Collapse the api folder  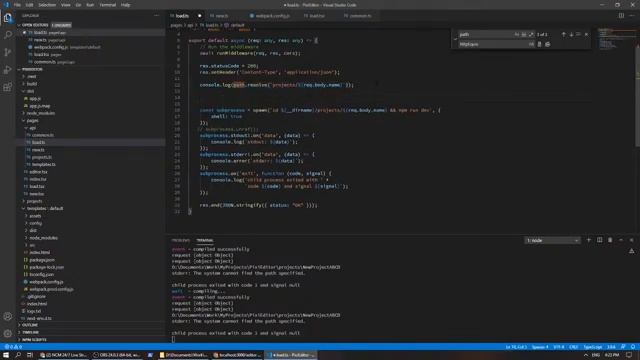[x=32, y=128]
